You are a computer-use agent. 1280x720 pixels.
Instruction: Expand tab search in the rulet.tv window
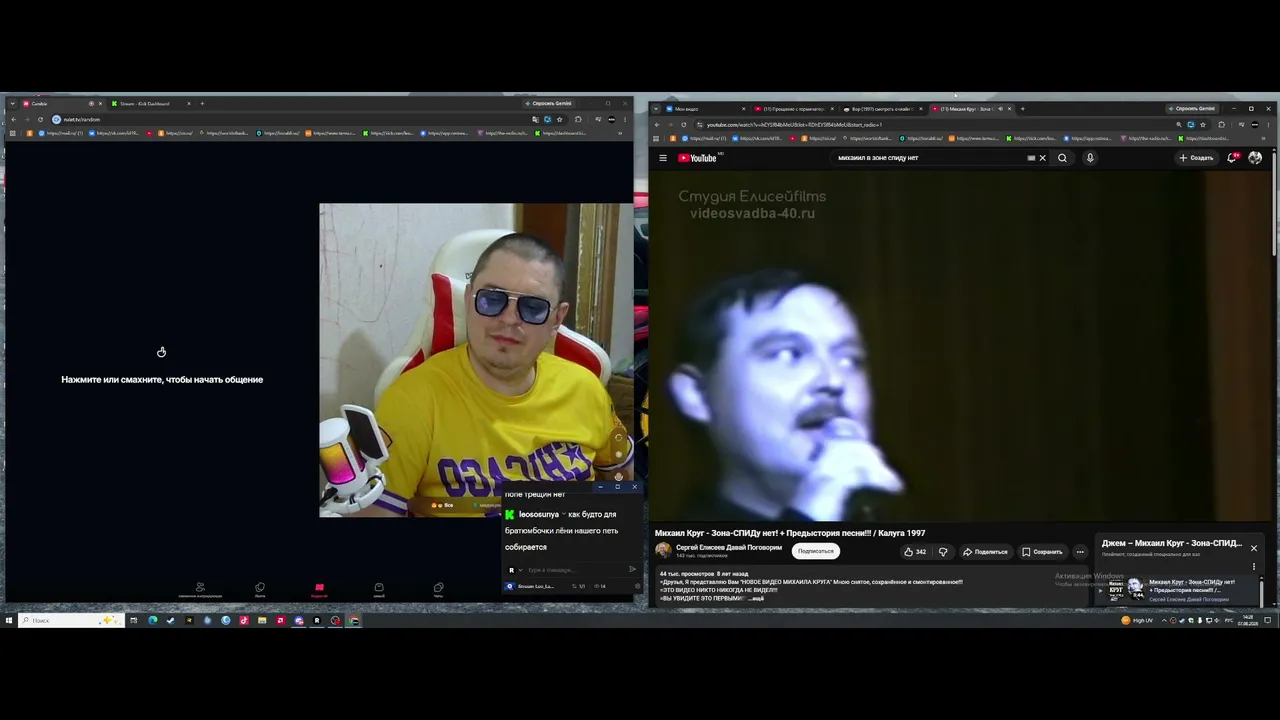(12, 104)
